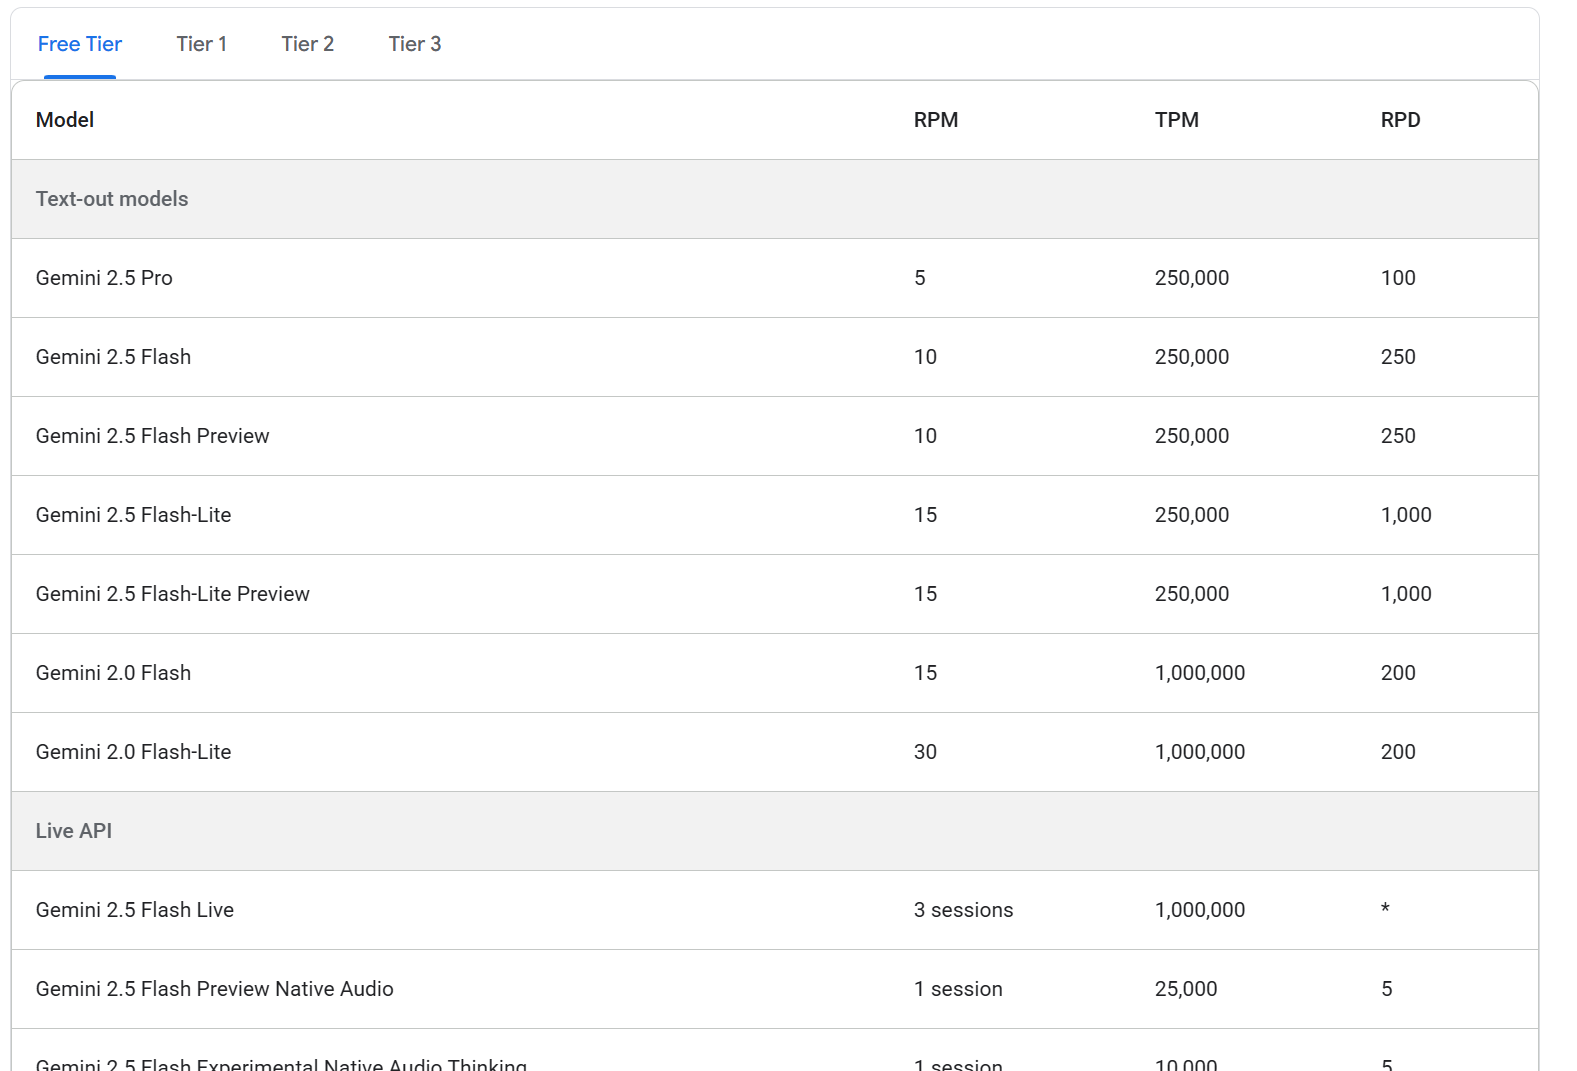Click the TPM value for Gemini 2.5 Flash Live
This screenshot has width=1577, height=1071.
[1200, 910]
